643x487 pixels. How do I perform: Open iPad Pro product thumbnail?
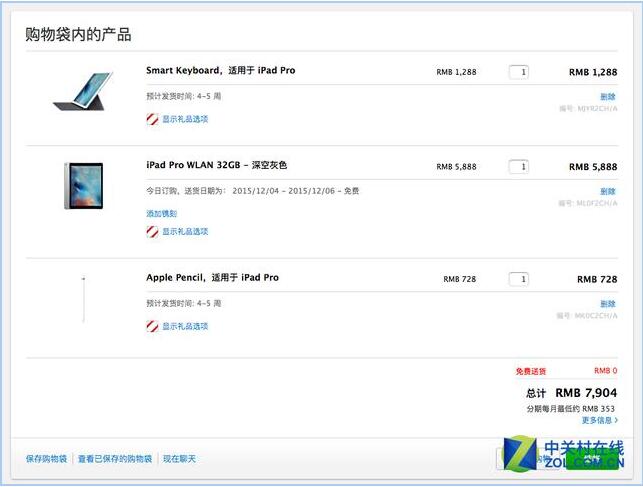click(84, 186)
